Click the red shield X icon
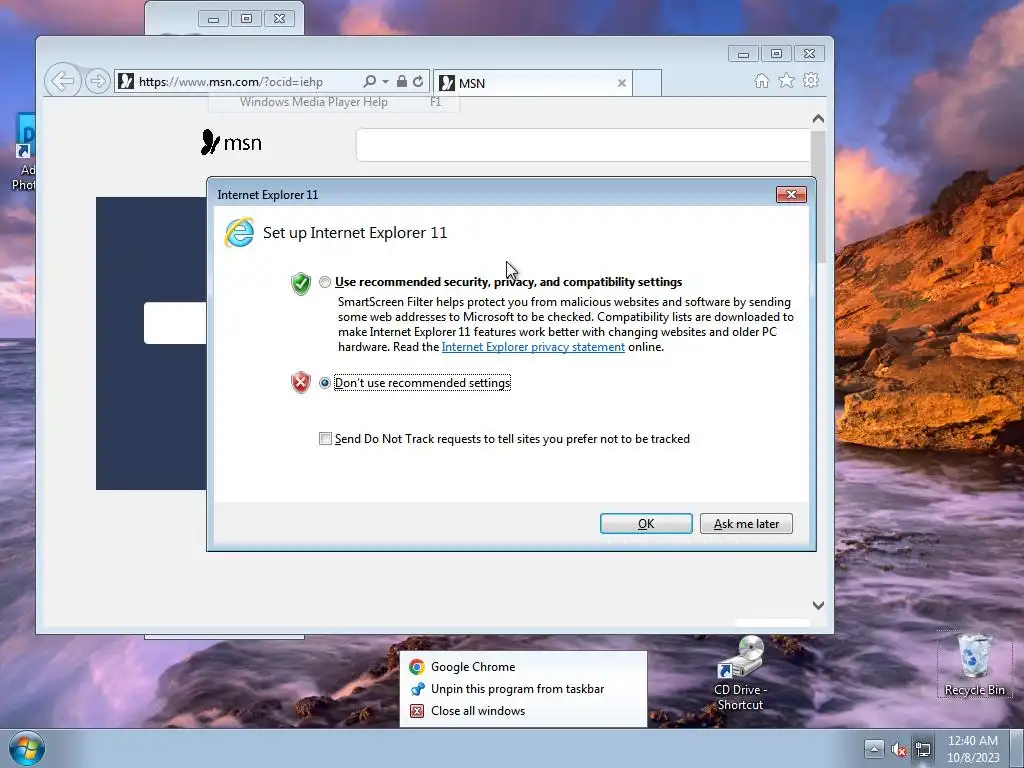 [x=300, y=382]
